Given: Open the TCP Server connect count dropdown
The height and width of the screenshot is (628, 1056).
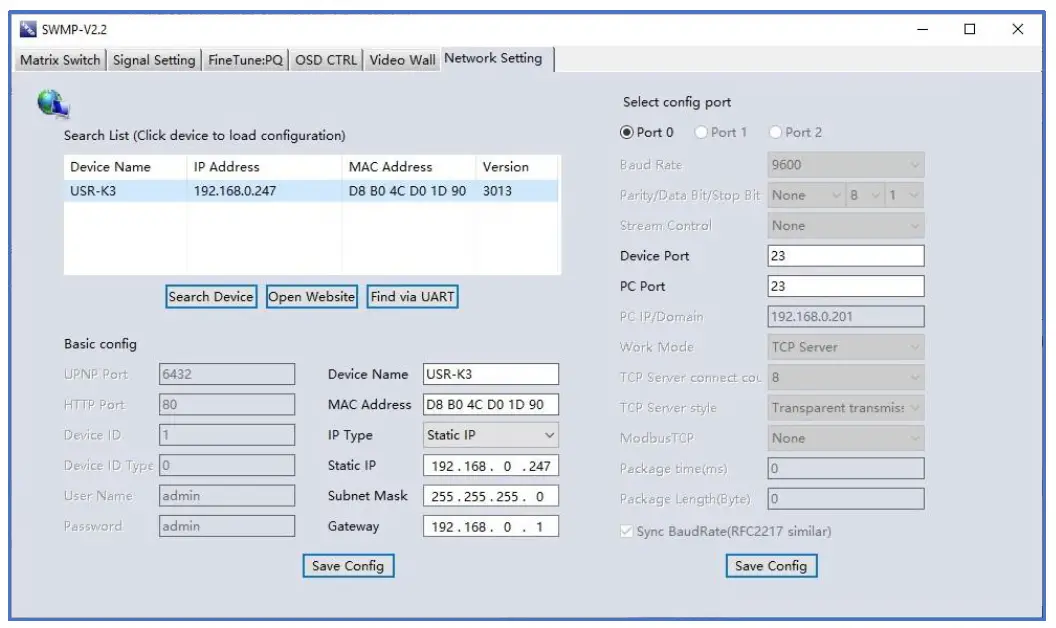Looking at the screenshot, I should pyautogui.click(x=845, y=377).
